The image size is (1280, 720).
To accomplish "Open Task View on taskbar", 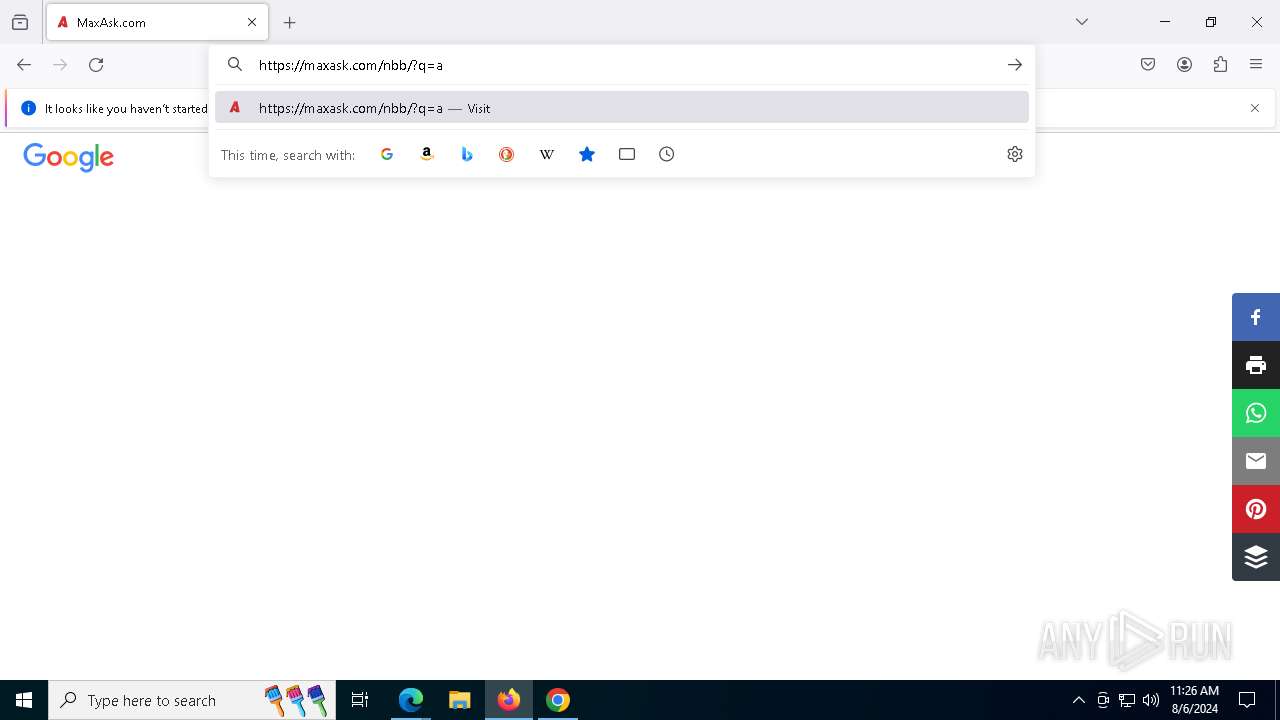I will point(360,700).
